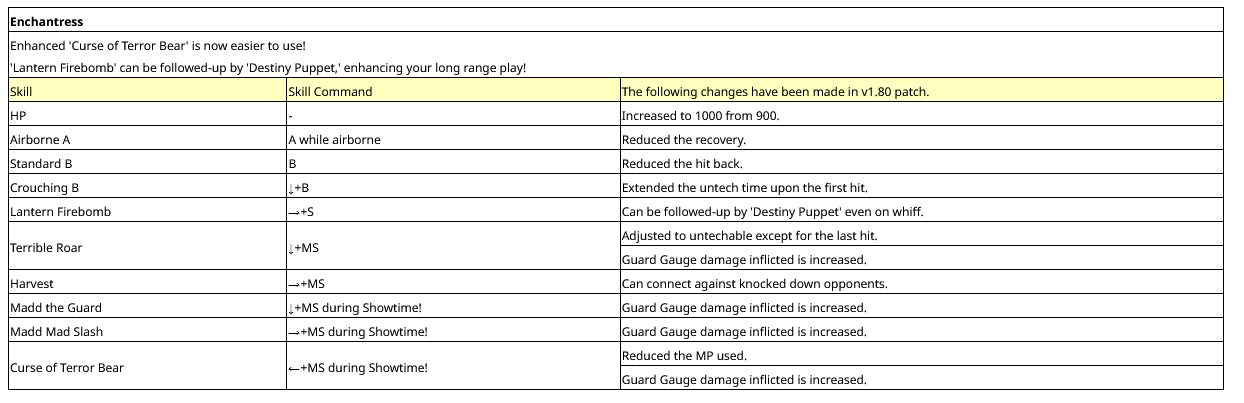Click the 'Standard B' skill cell

point(147,163)
